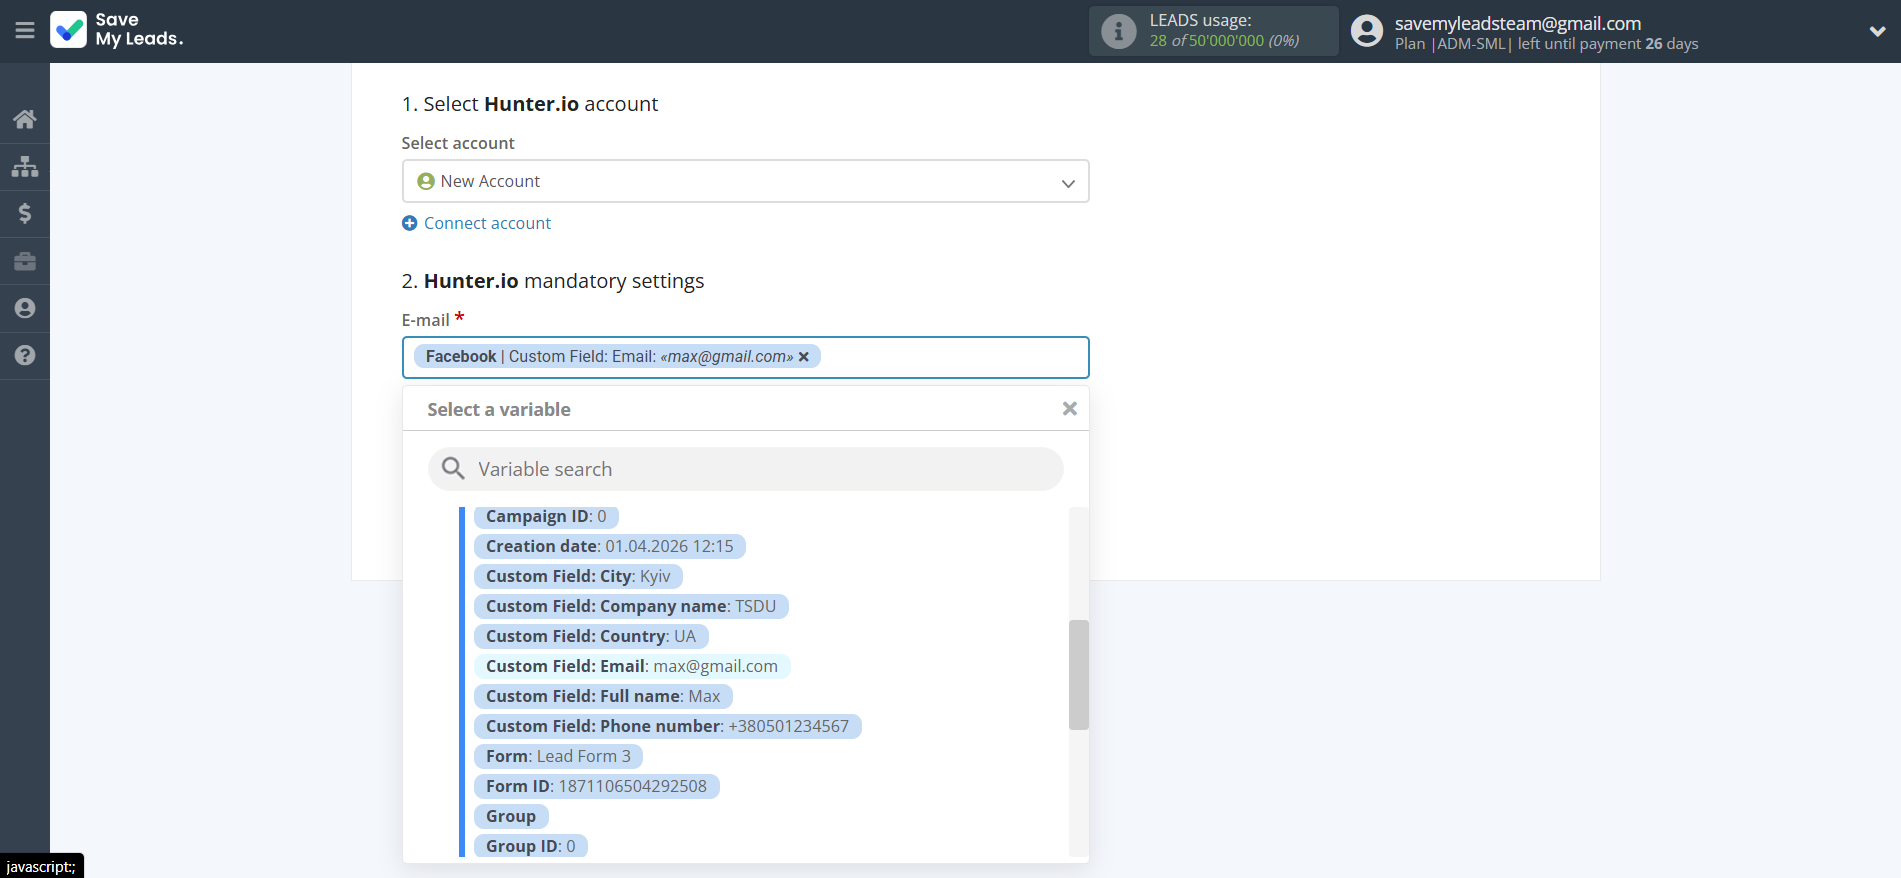This screenshot has height=878, width=1901.
Task: Select the Custom Field: Phone number variable
Action: pos(667,727)
